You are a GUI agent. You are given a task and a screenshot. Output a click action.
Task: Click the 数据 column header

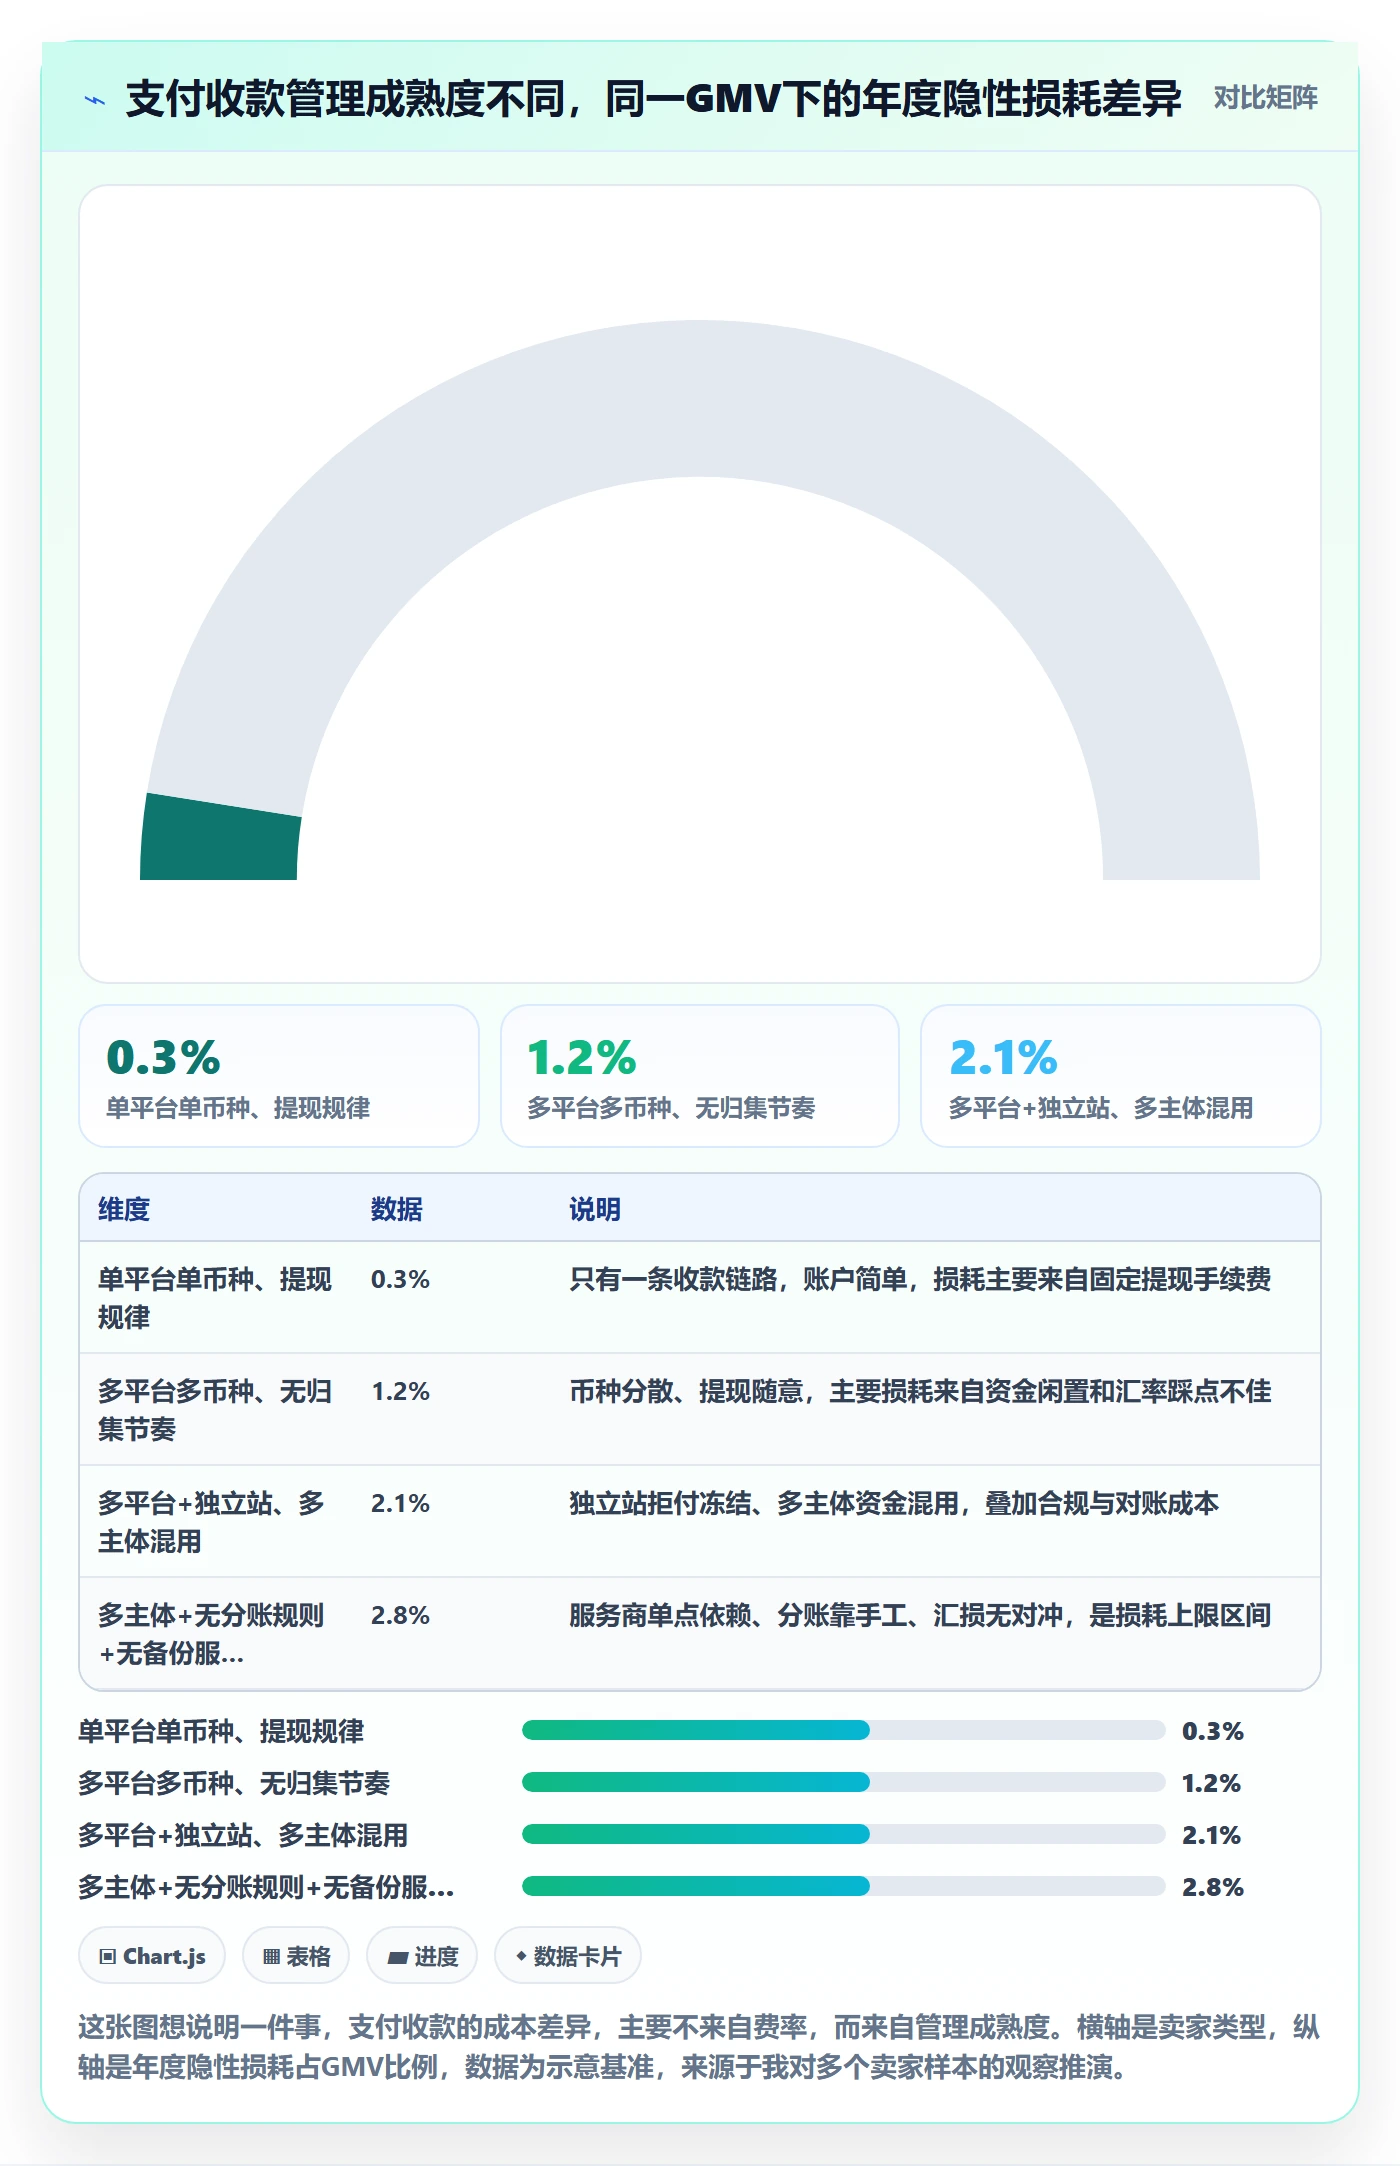click(397, 1209)
